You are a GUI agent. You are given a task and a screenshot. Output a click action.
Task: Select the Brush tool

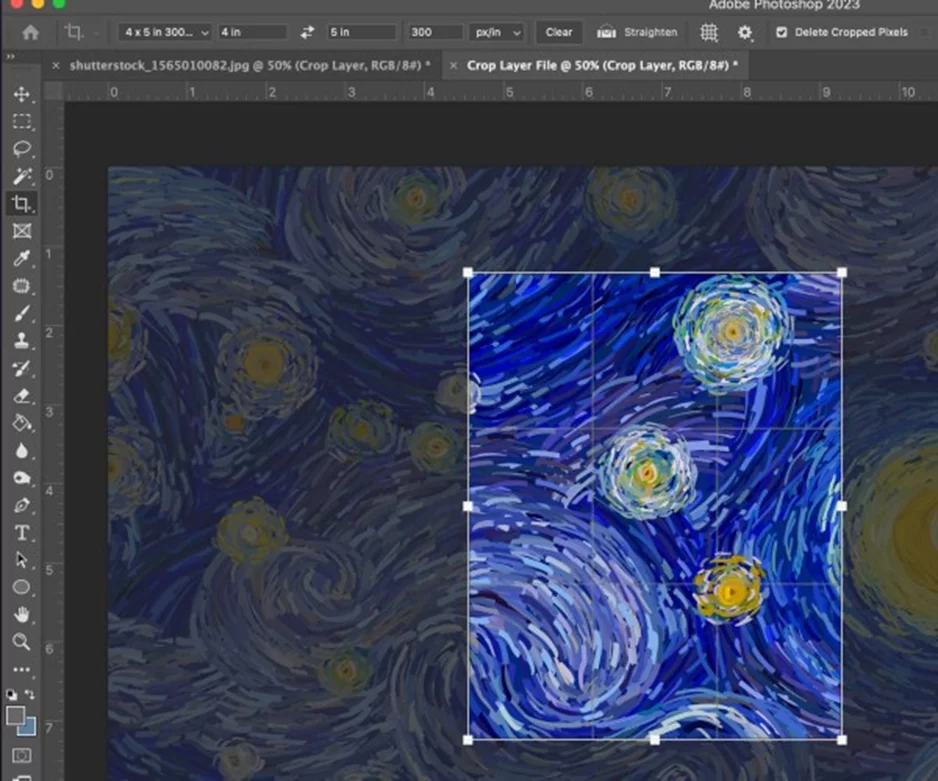pyautogui.click(x=22, y=313)
